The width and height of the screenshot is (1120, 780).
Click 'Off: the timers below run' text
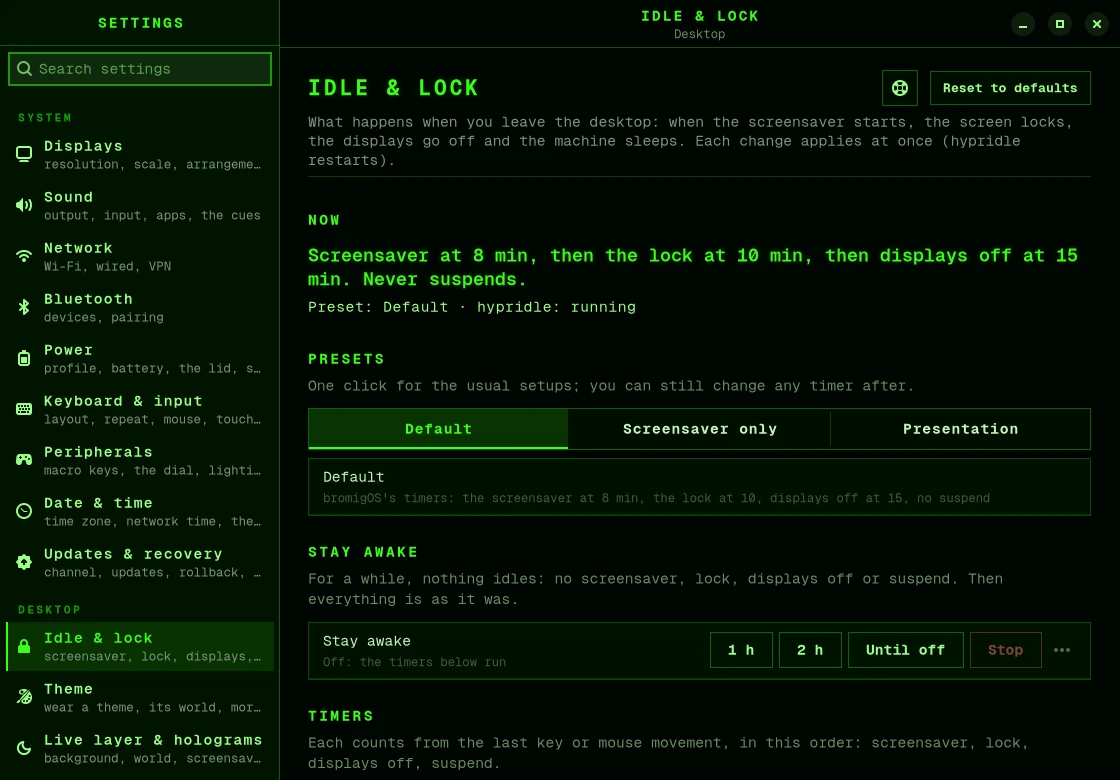(x=414, y=662)
